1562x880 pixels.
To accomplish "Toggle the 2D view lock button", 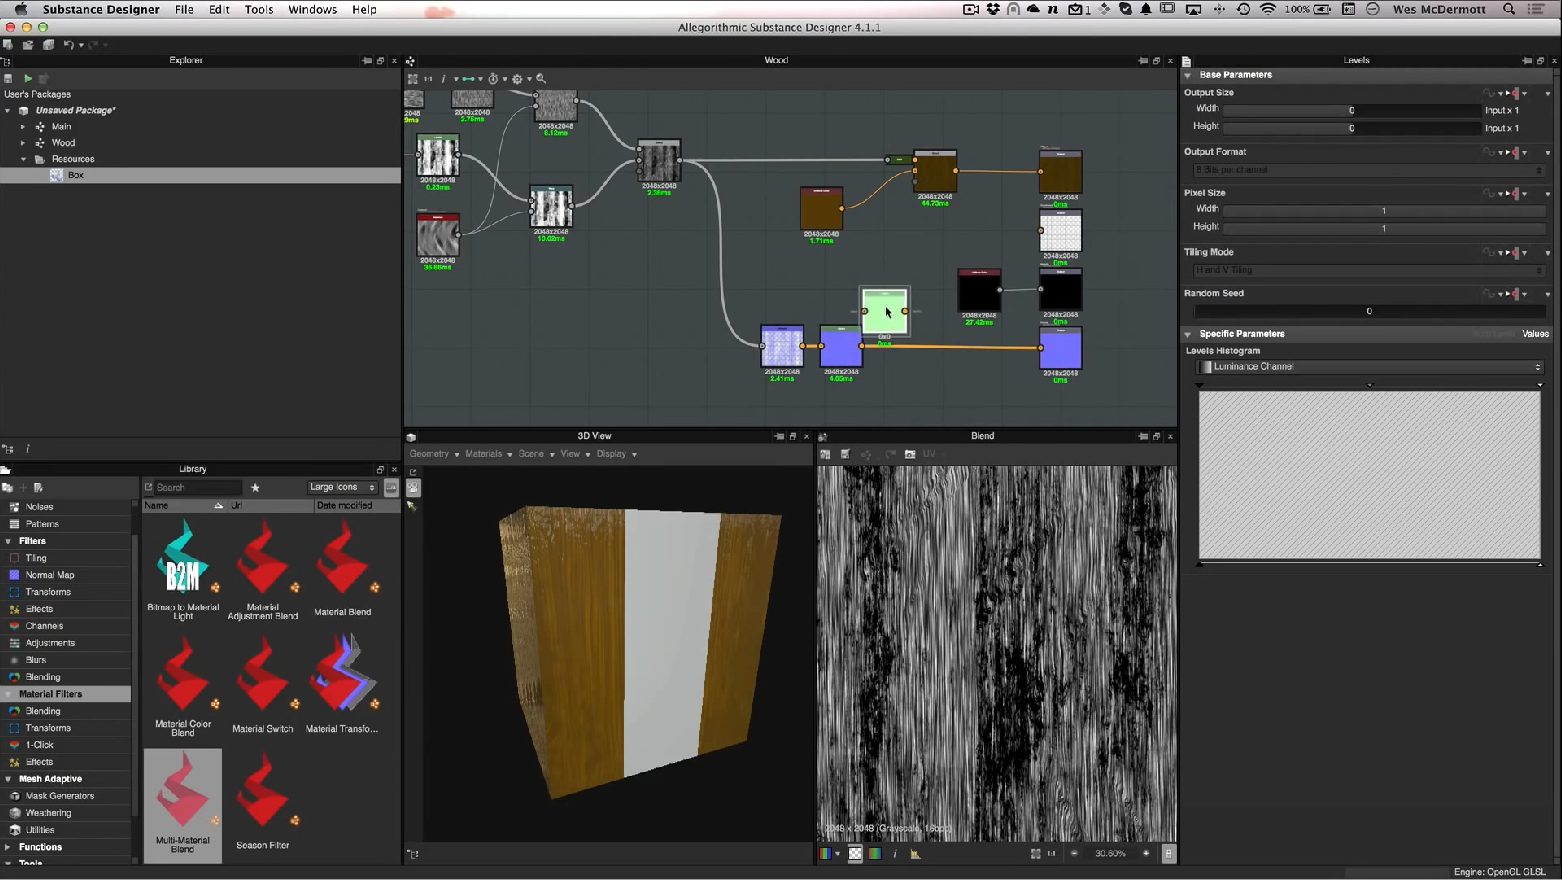I will tap(1168, 854).
